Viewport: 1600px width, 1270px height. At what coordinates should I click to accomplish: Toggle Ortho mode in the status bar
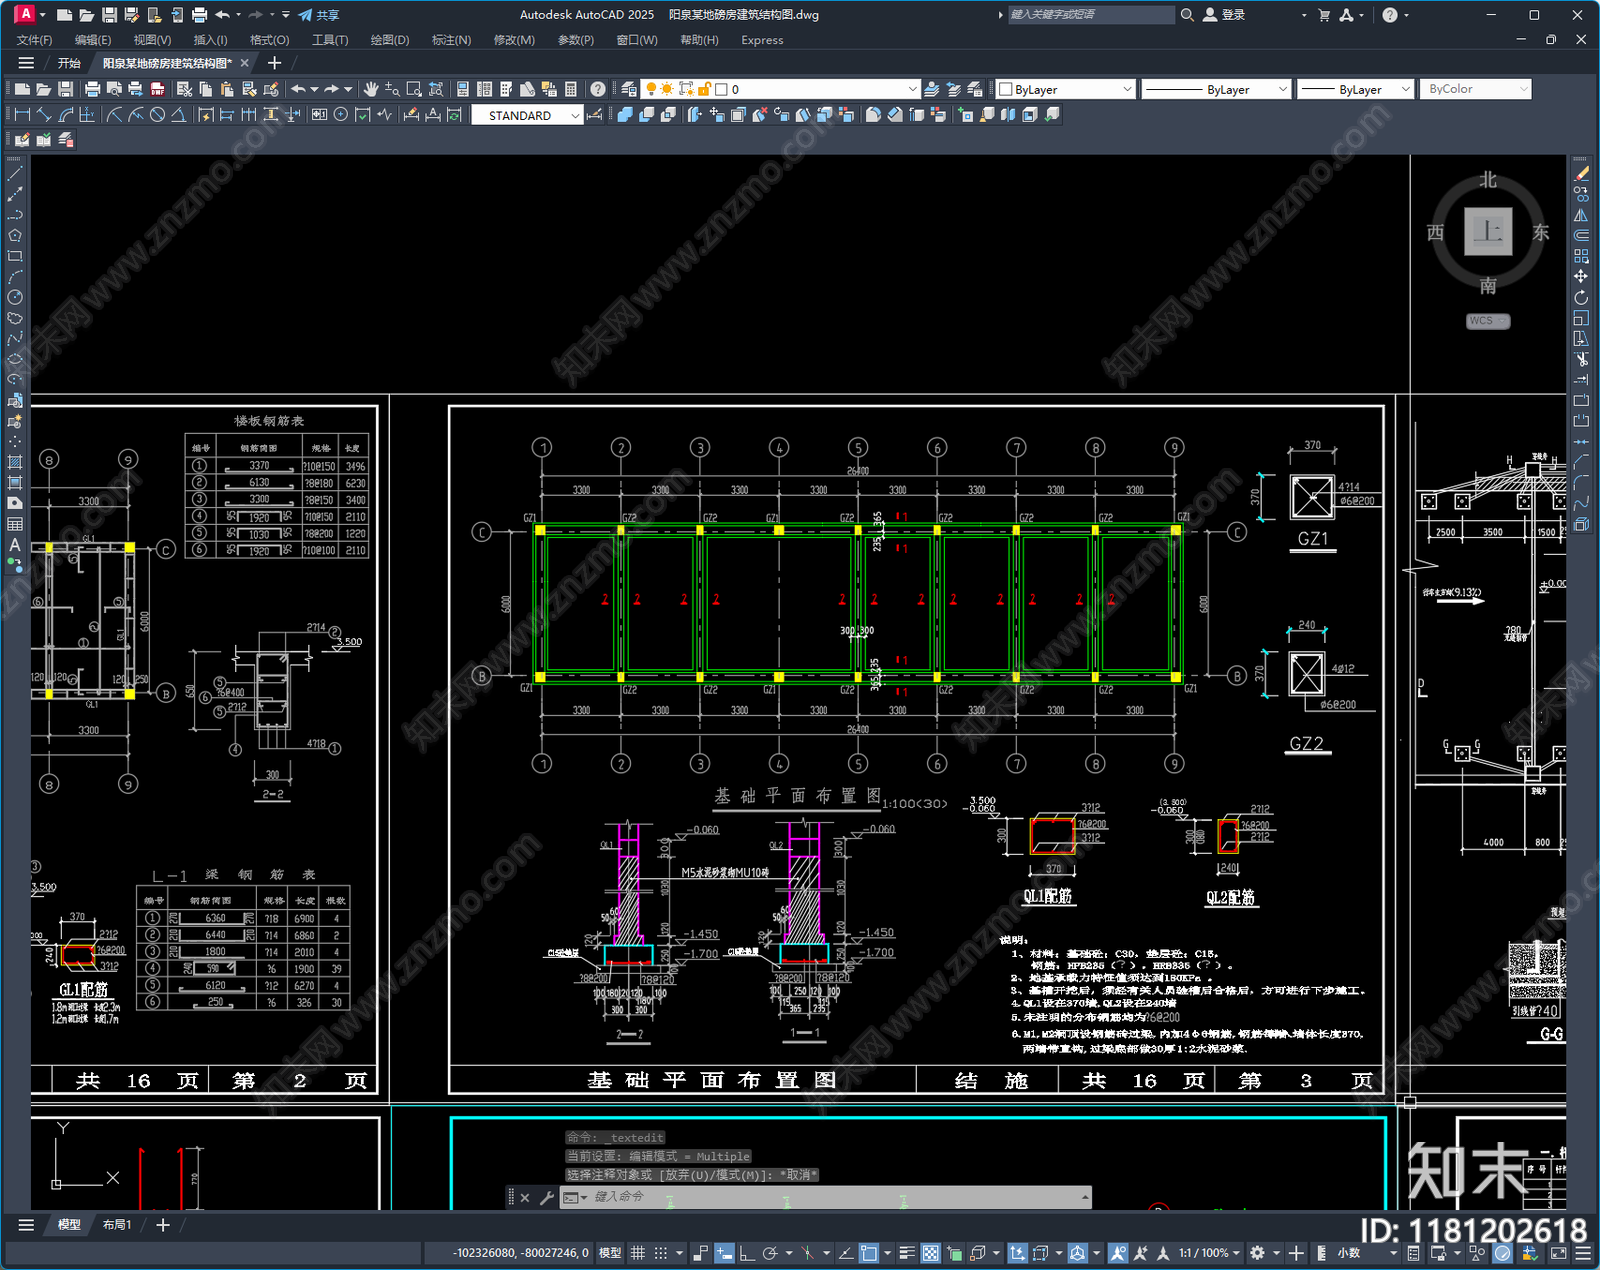(746, 1253)
